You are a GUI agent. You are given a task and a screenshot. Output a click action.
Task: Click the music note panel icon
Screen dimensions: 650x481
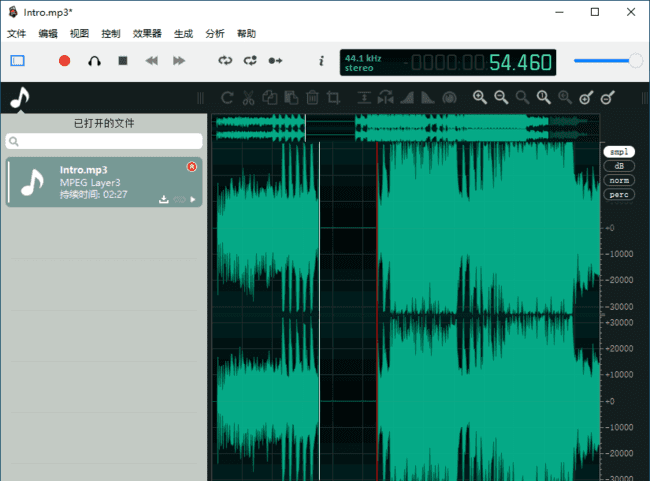[19, 98]
